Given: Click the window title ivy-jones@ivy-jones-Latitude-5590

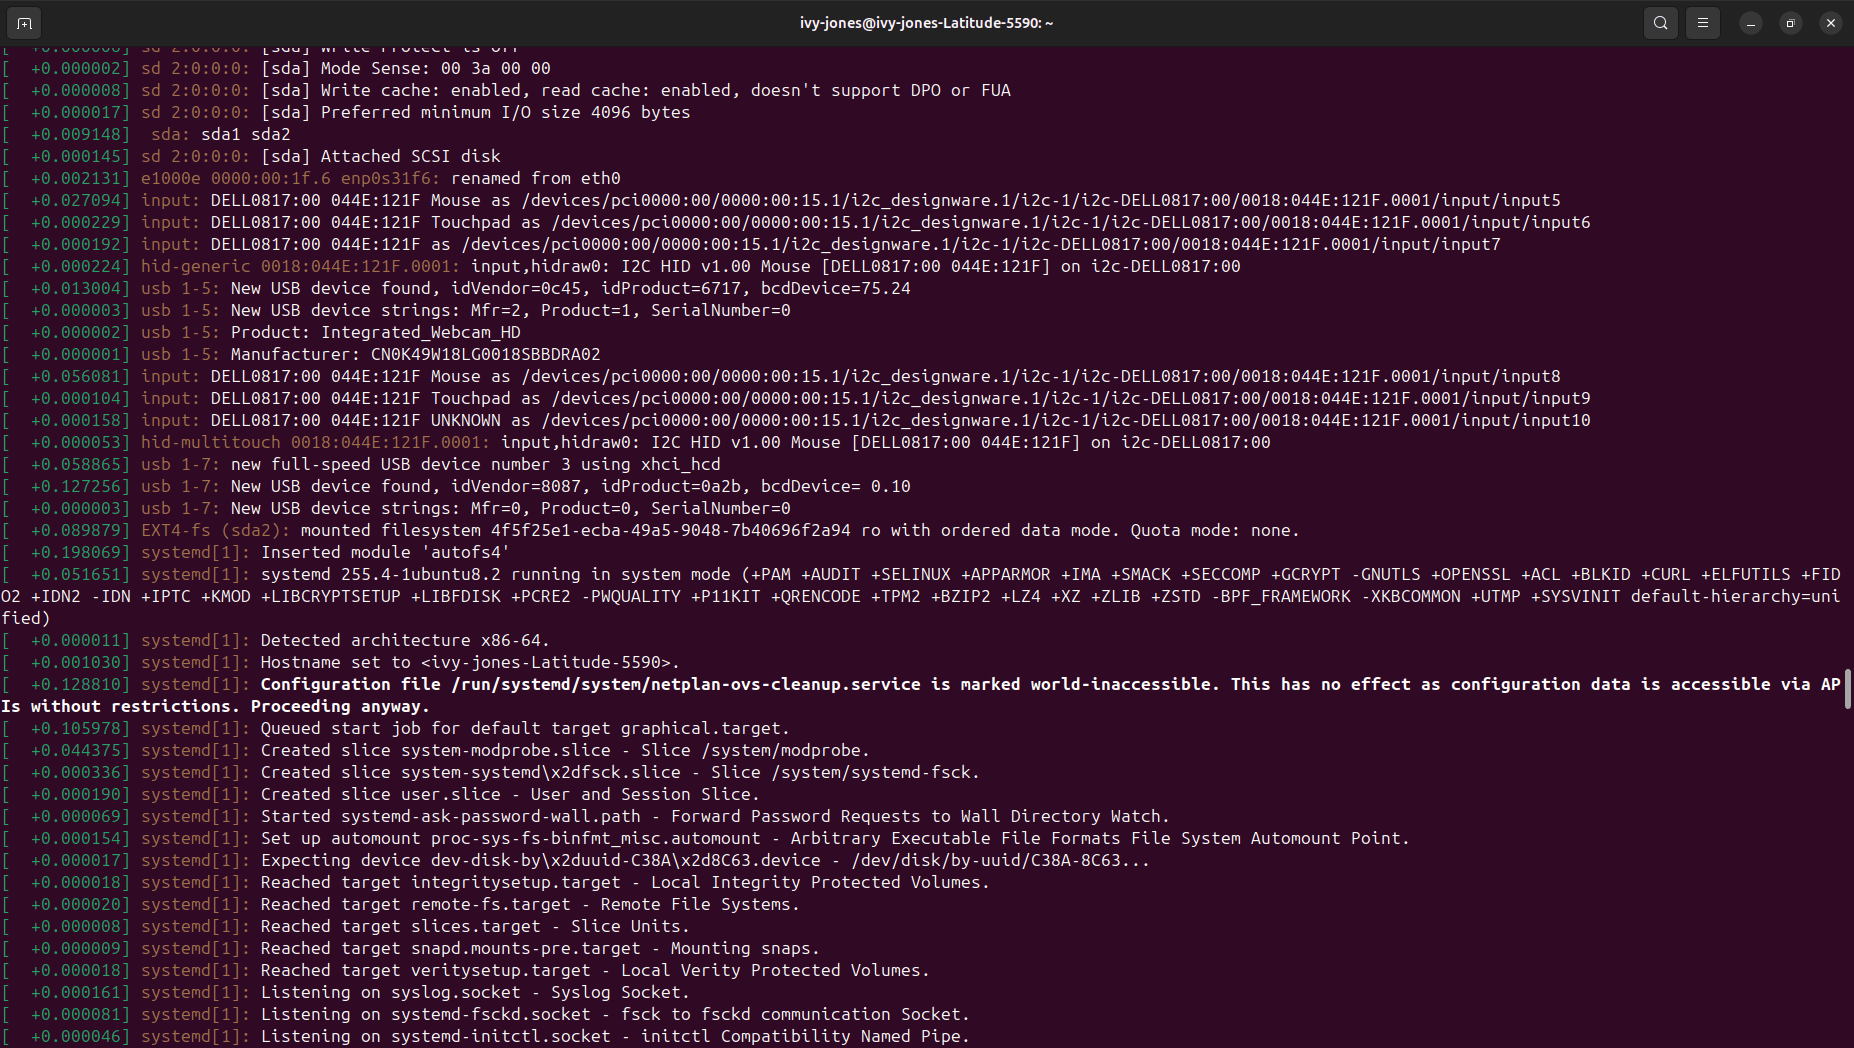Looking at the screenshot, I should pyautogui.click(x=926, y=23).
